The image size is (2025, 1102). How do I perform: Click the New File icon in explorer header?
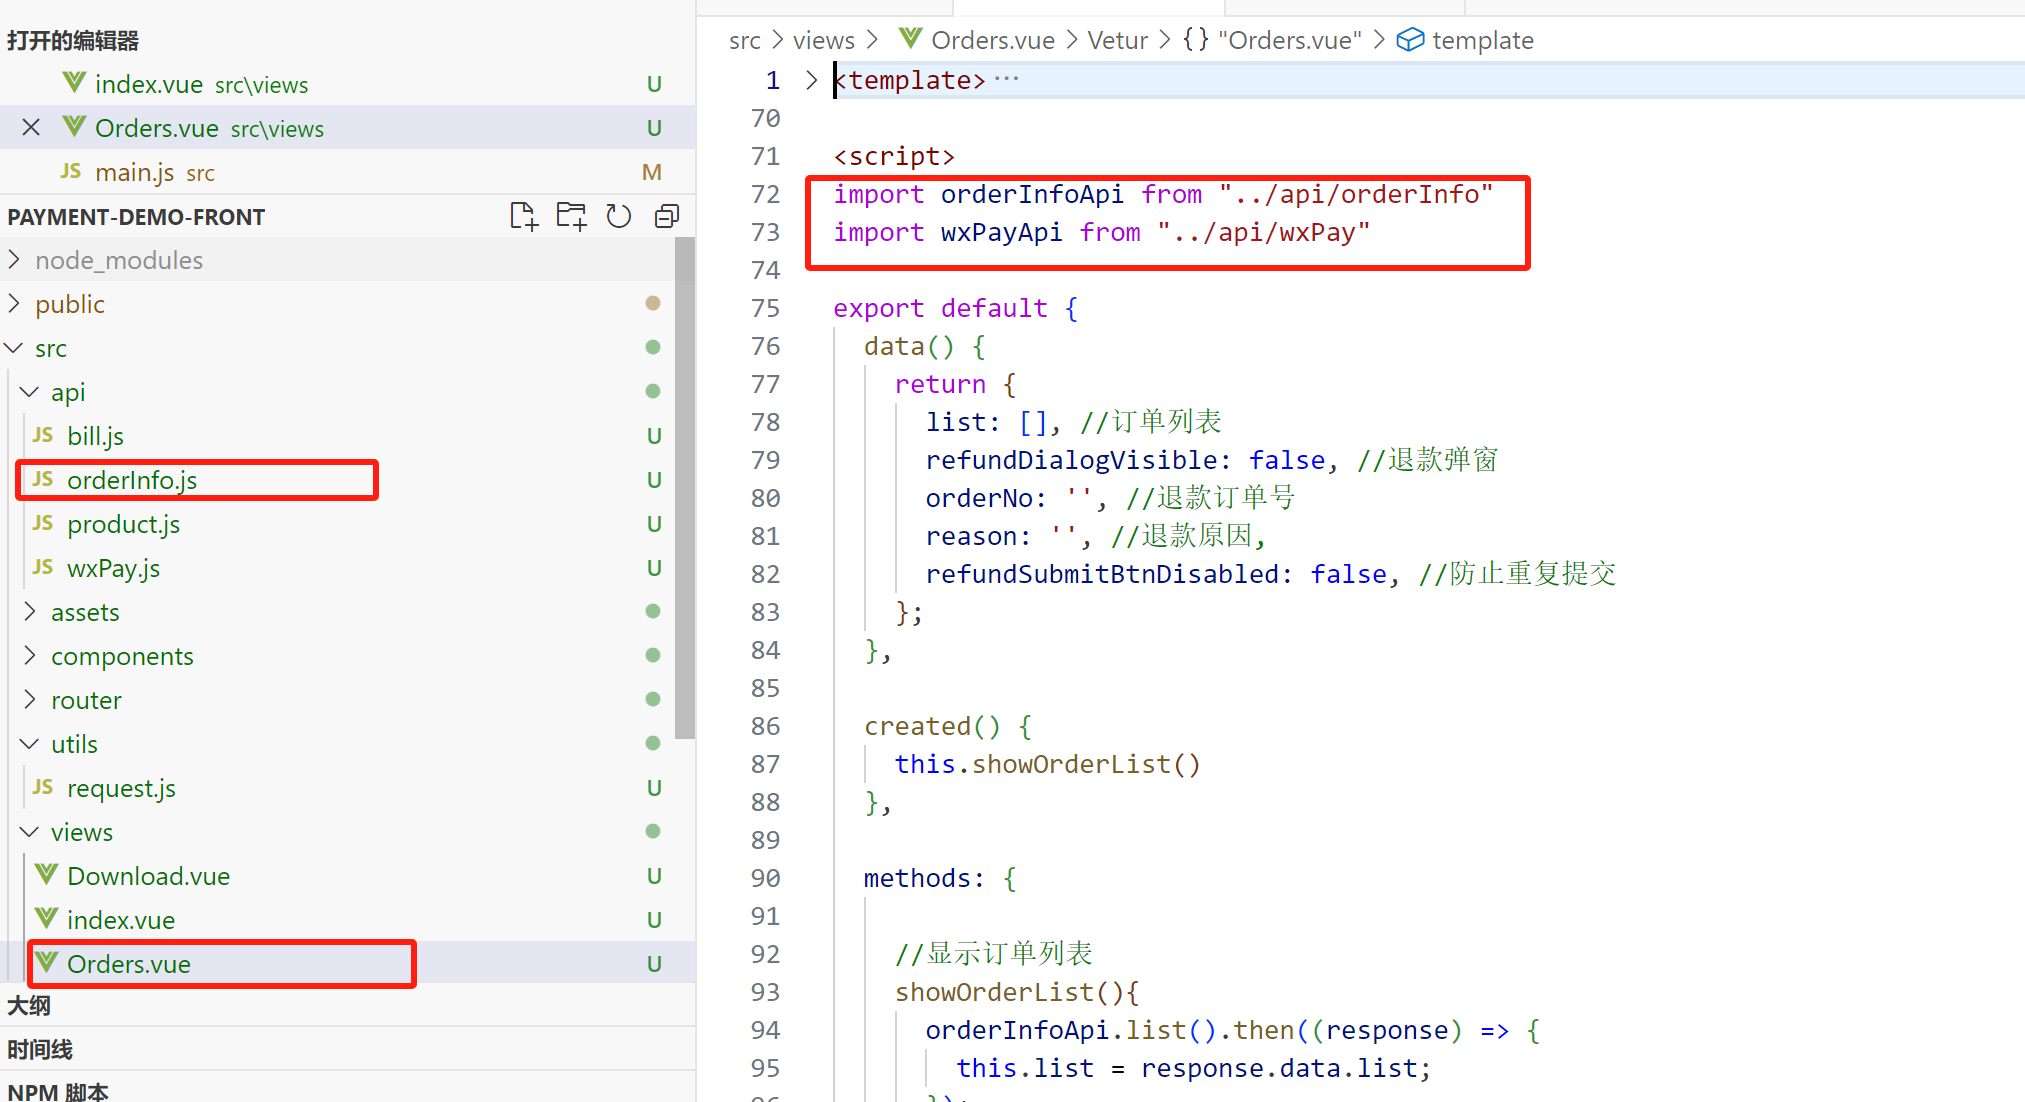523,216
